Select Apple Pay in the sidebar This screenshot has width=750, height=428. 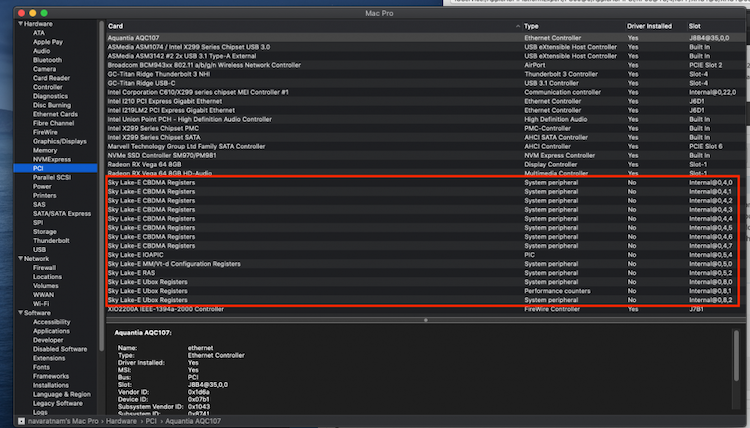pyautogui.click(x=48, y=42)
